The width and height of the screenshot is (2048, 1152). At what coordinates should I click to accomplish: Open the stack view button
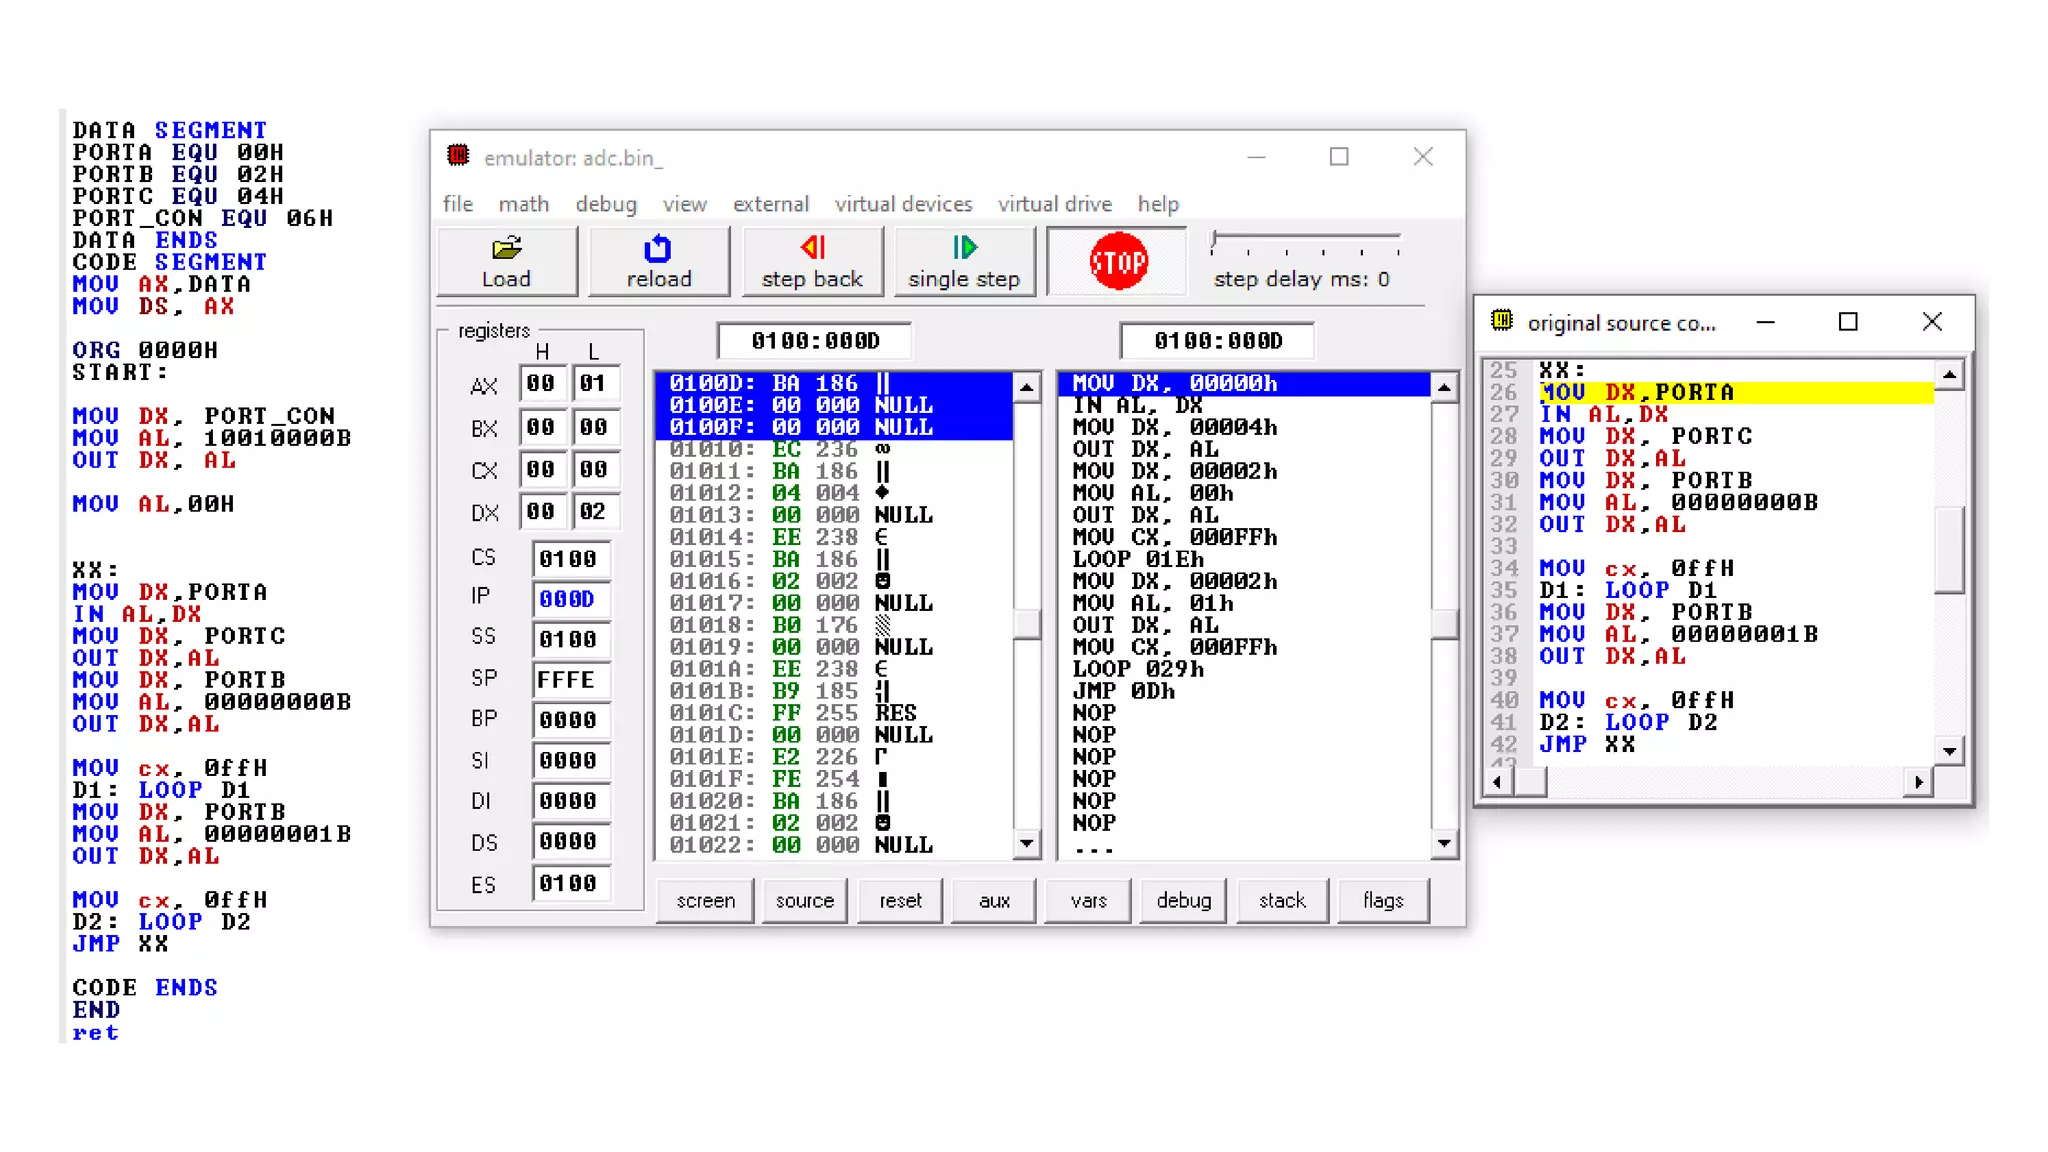pyautogui.click(x=1281, y=900)
